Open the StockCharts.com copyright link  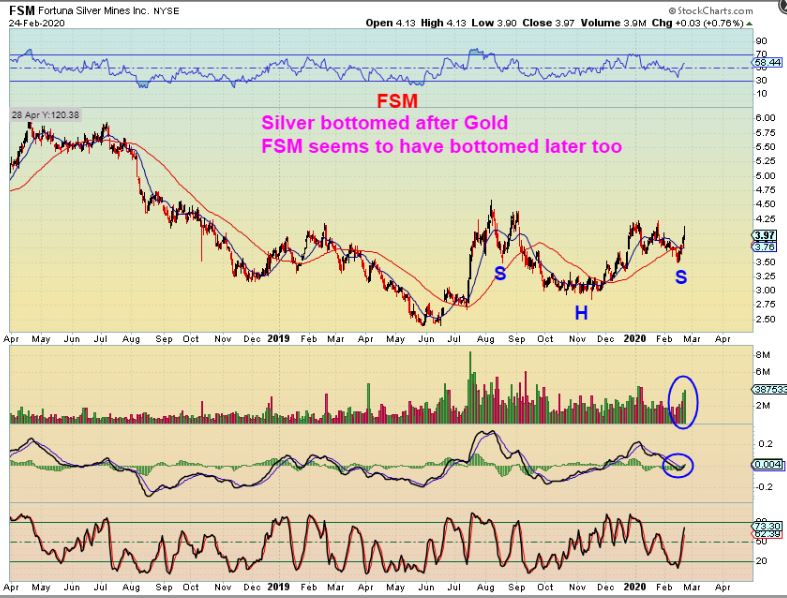[x=710, y=11]
